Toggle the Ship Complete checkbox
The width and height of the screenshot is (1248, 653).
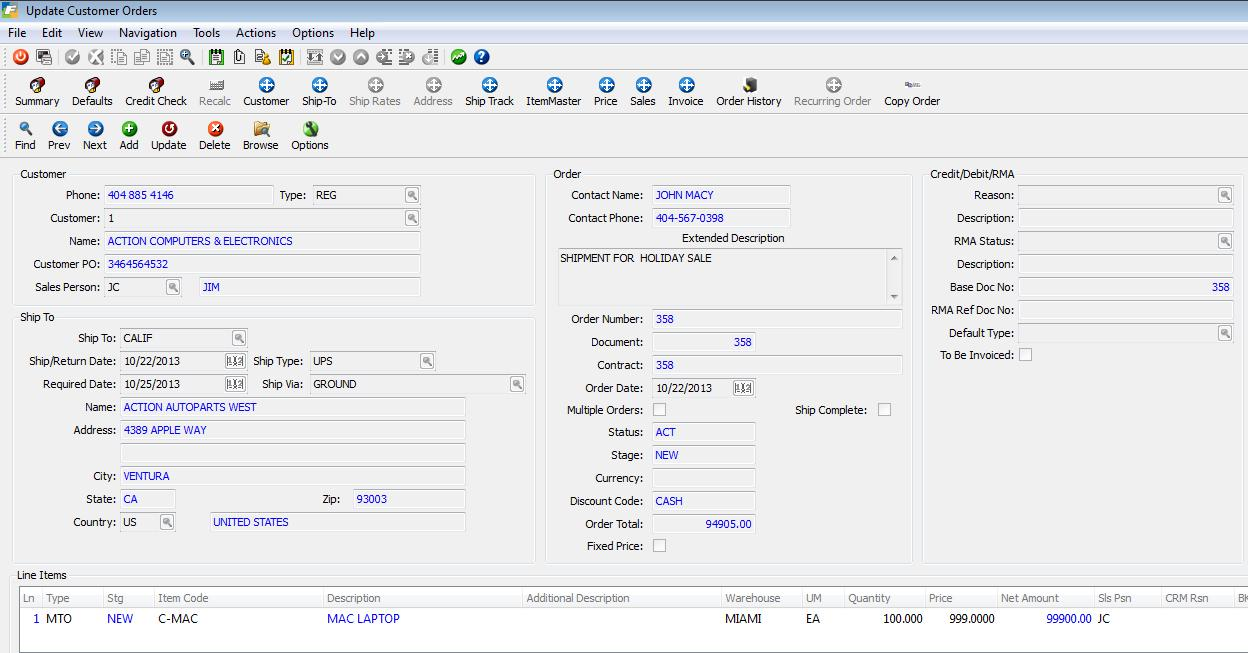(884, 410)
